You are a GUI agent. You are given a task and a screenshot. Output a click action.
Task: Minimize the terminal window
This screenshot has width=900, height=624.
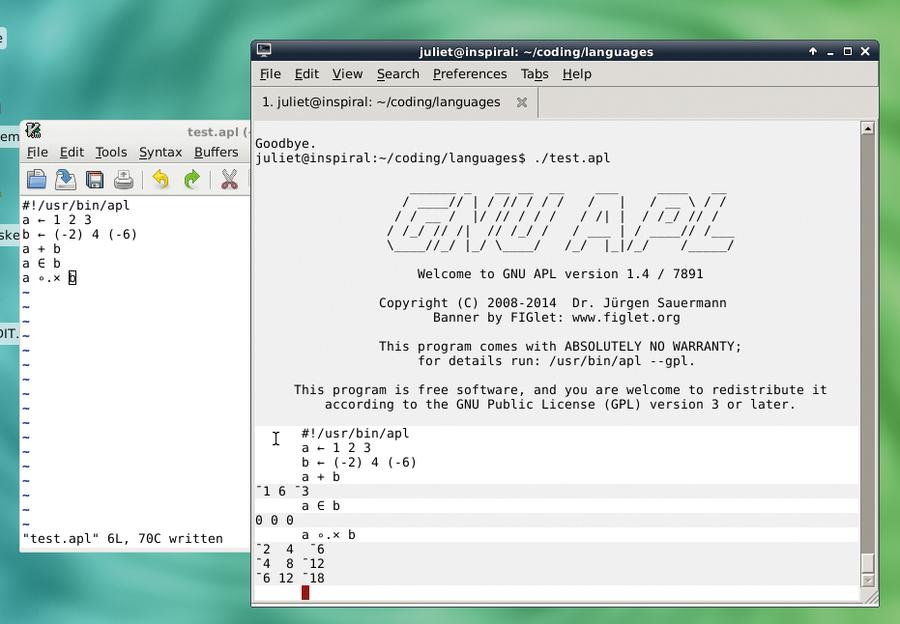tap(830, 52)
